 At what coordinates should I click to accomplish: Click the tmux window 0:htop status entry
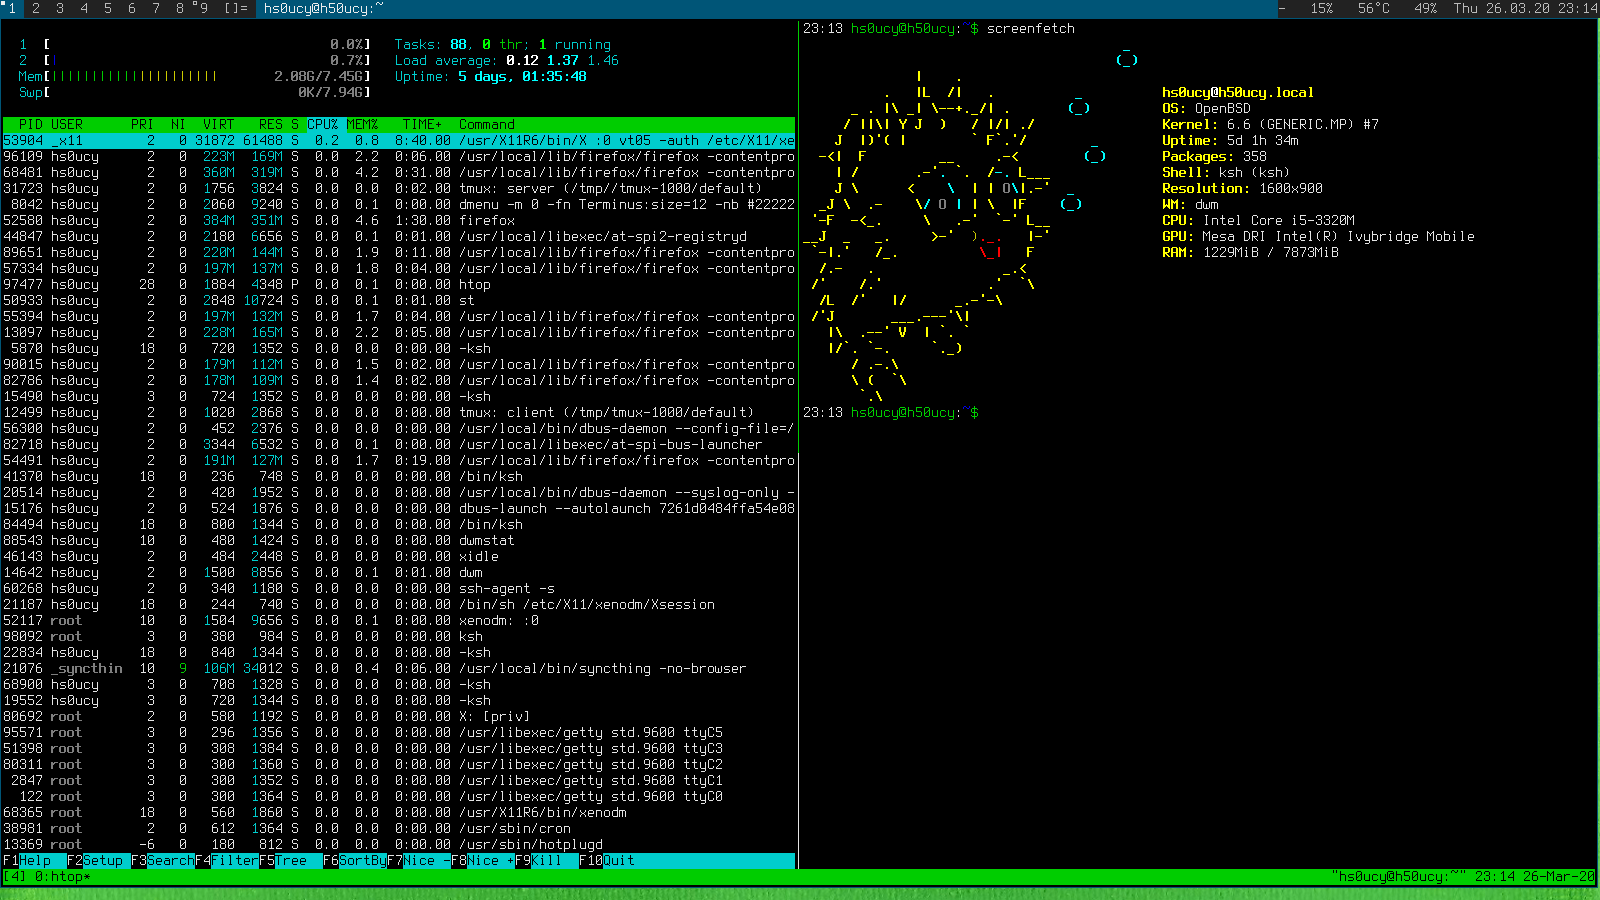click(63, 876)
